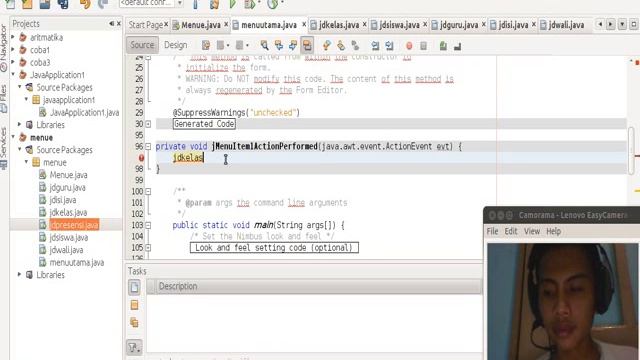Open View menu in Camorama window

tap(532, 231)
